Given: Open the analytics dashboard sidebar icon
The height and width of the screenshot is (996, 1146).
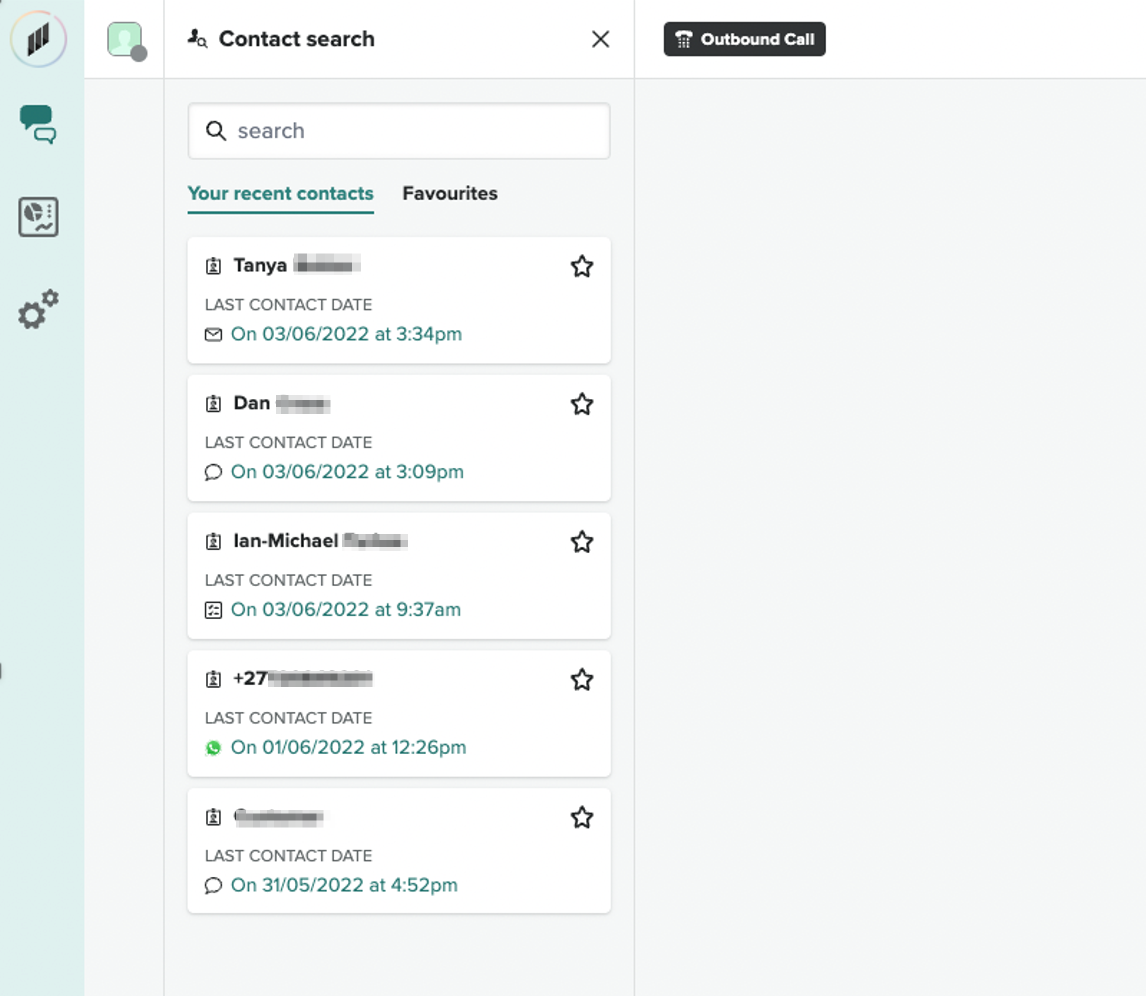Looking at the screenshot, I should click(38, 217).
